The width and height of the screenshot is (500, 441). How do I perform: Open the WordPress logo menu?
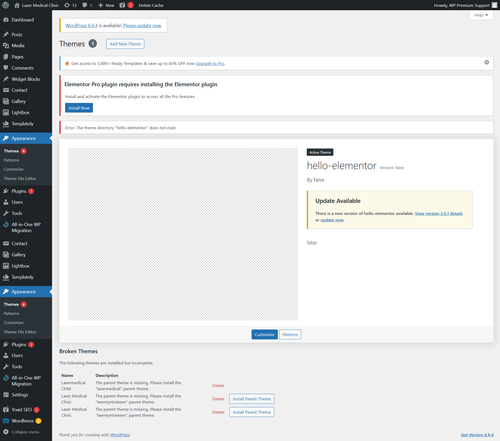[x=6, y=5]
